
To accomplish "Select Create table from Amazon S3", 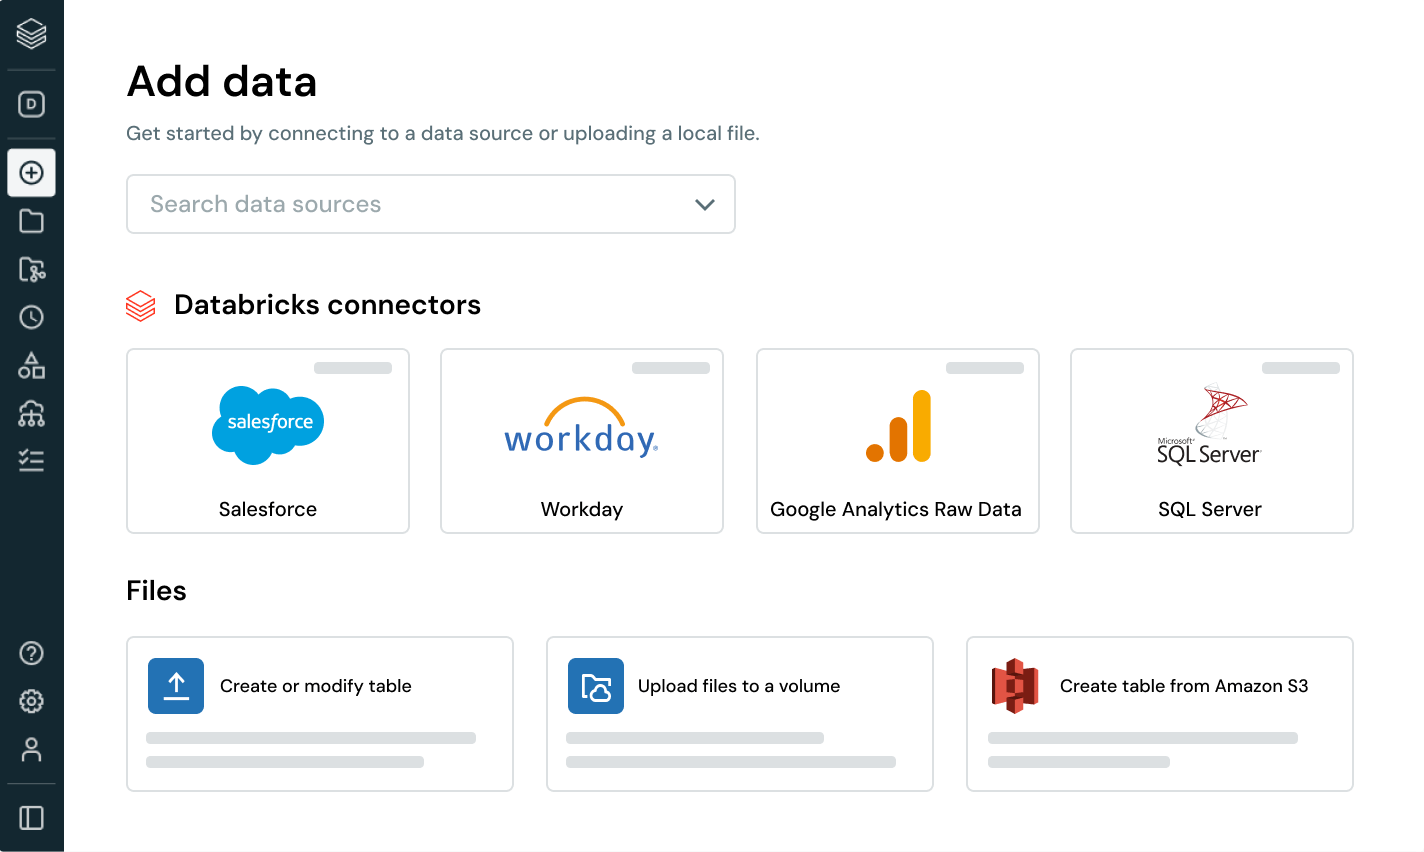I will (x=1159, y=713).
